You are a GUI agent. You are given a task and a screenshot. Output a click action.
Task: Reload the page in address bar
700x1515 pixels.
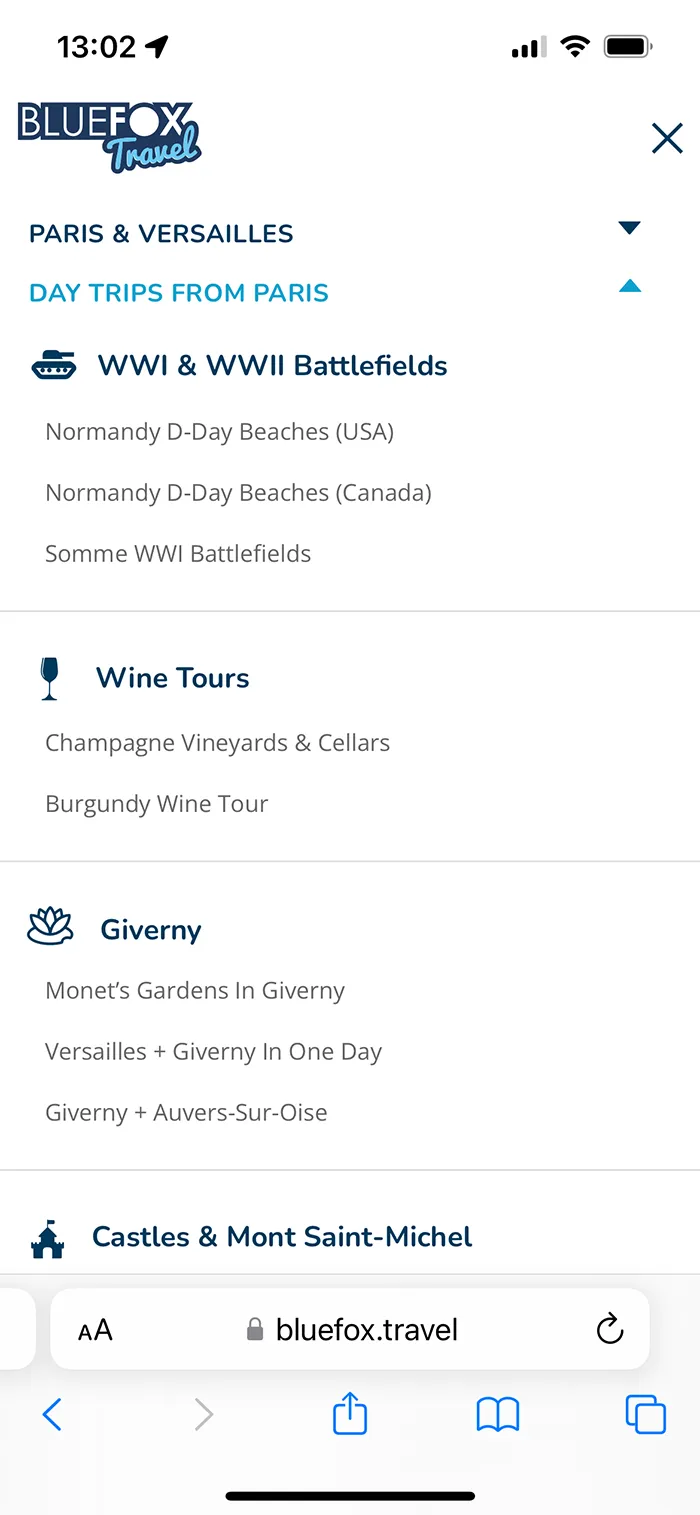[609, 1329]
